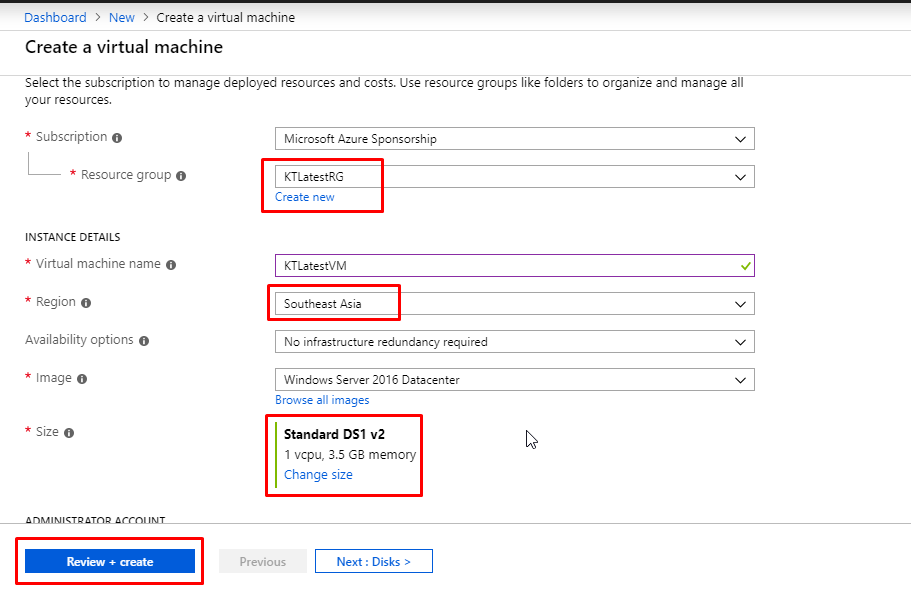This screenshot has height=602, width=911.
Task: Click info icon next to Virtual machine name
Action: click(x=171, y=265)
